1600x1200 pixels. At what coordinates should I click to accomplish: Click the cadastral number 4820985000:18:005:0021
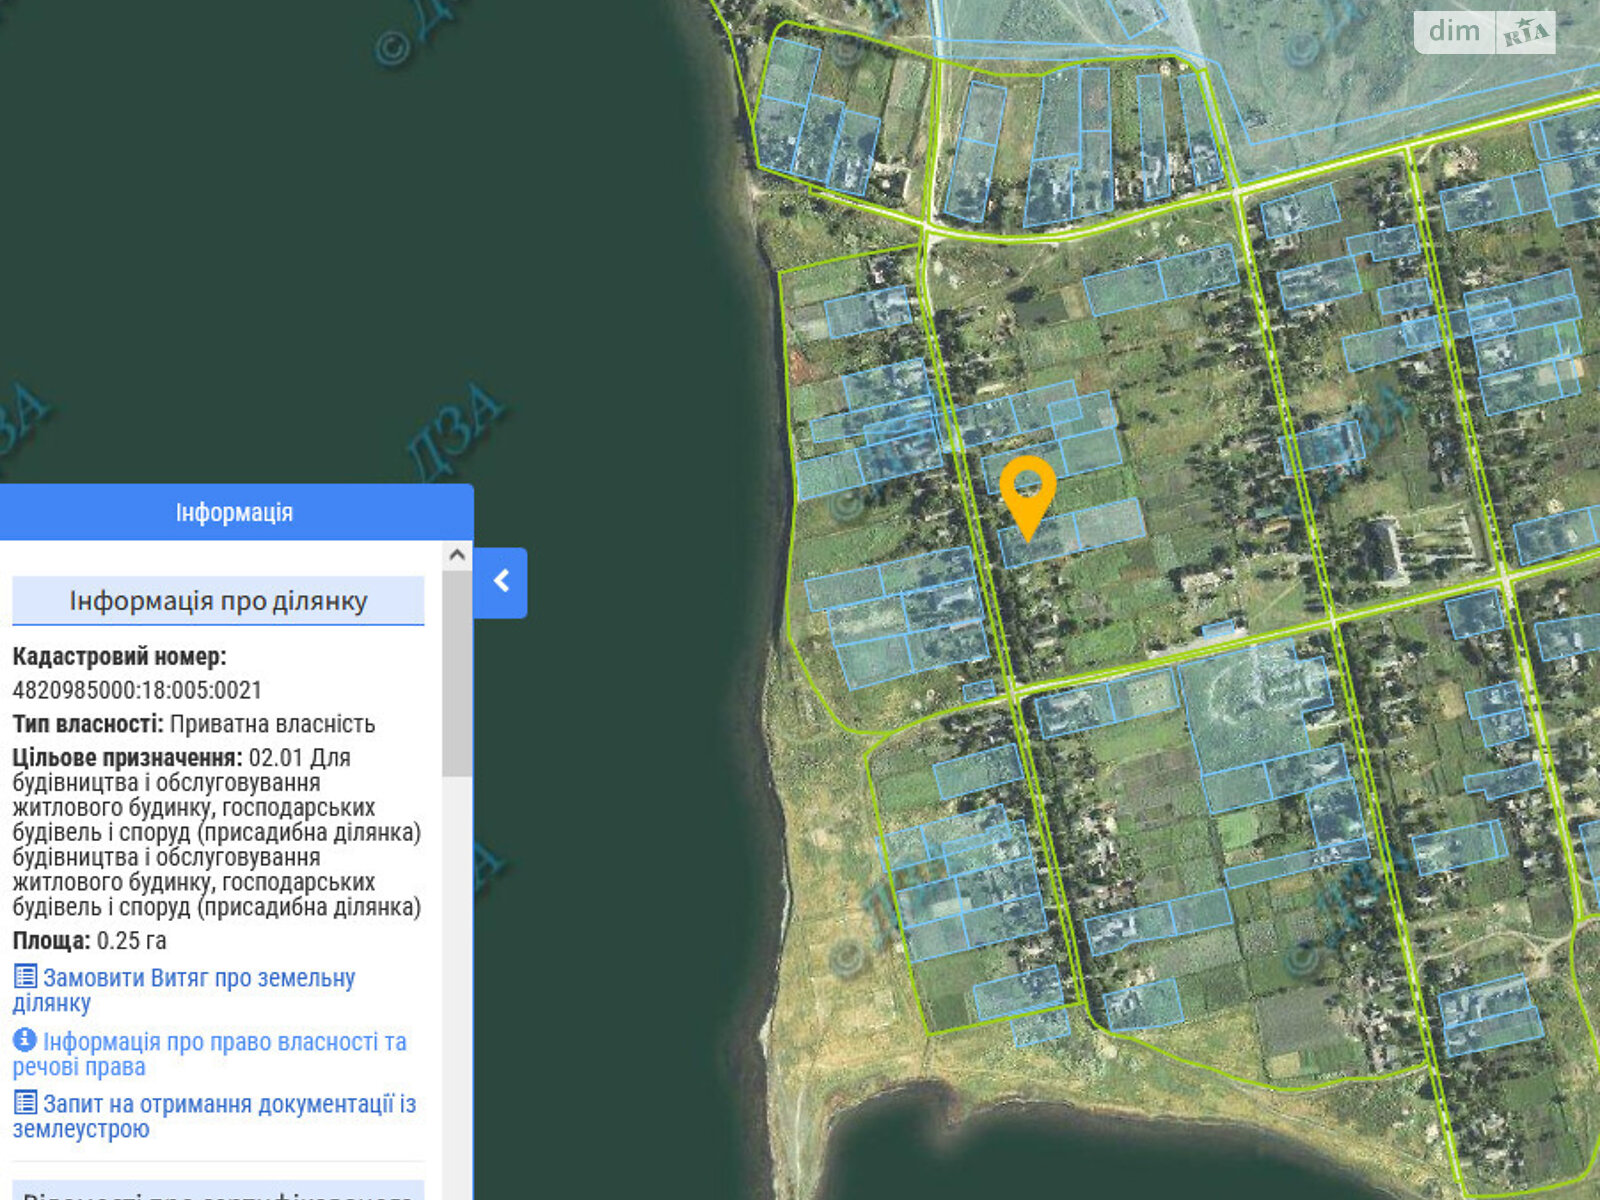pyautogui.click(x=137, y=690)
